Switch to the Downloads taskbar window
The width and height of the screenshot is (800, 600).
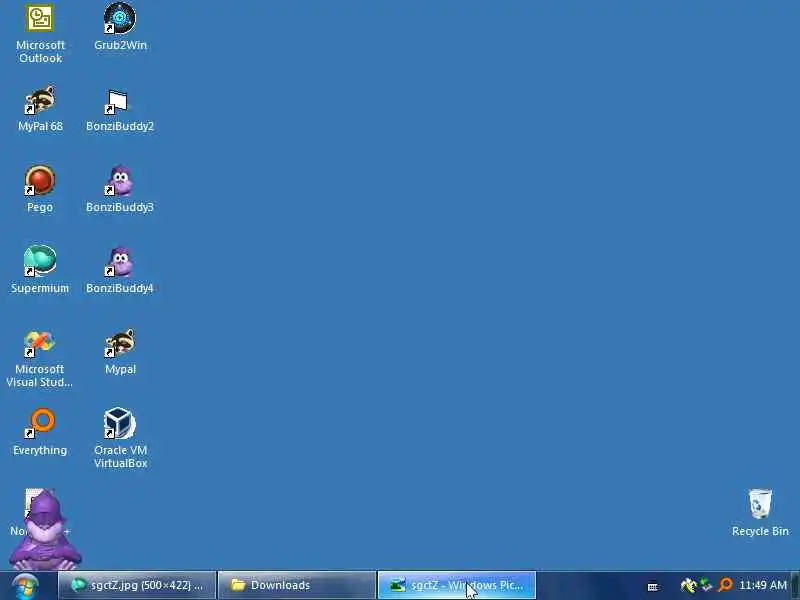pos(296,585)
